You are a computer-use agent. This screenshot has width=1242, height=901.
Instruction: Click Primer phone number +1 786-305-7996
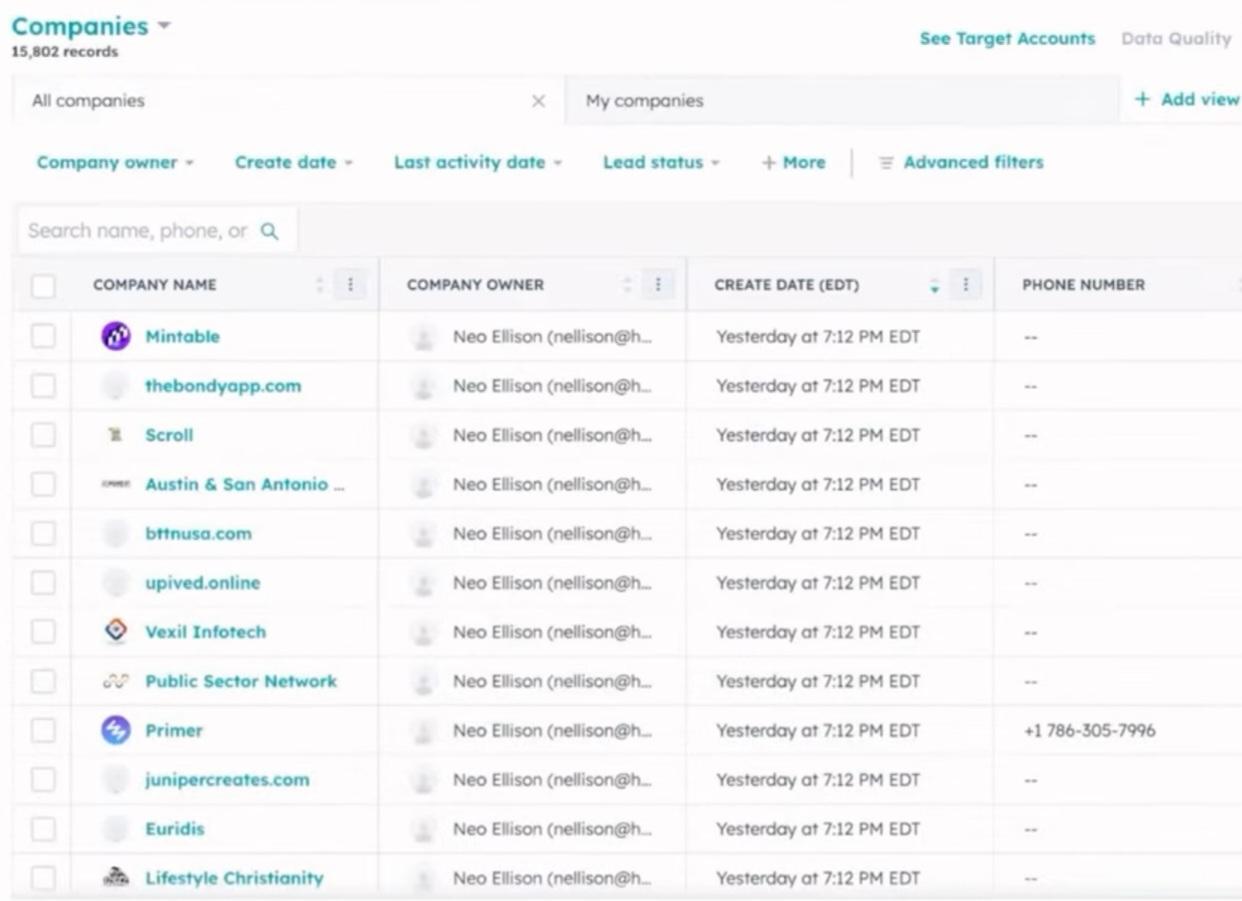[1089, 730]
